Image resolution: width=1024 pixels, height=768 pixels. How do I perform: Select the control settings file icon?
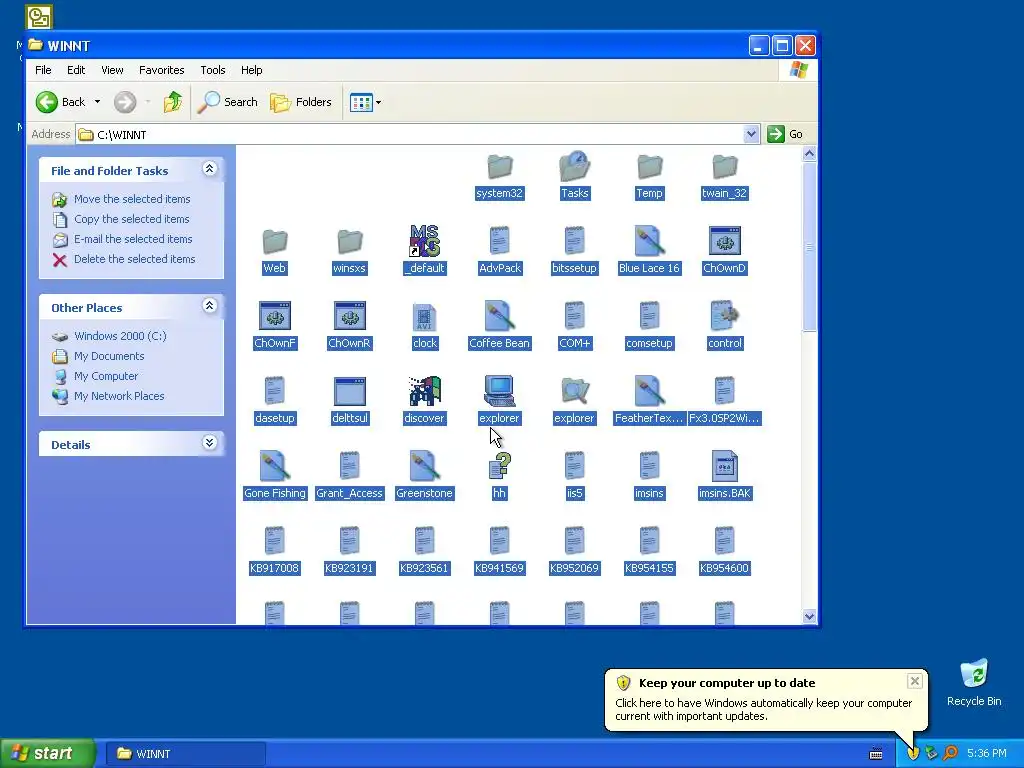724,316
